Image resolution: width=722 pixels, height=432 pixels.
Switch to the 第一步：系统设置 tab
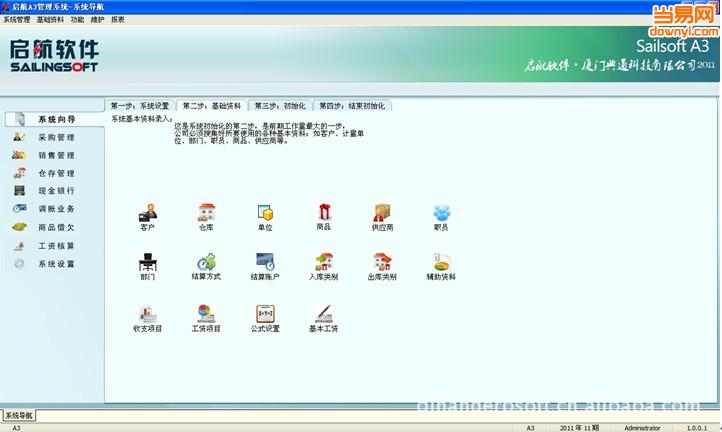point(140,105)
